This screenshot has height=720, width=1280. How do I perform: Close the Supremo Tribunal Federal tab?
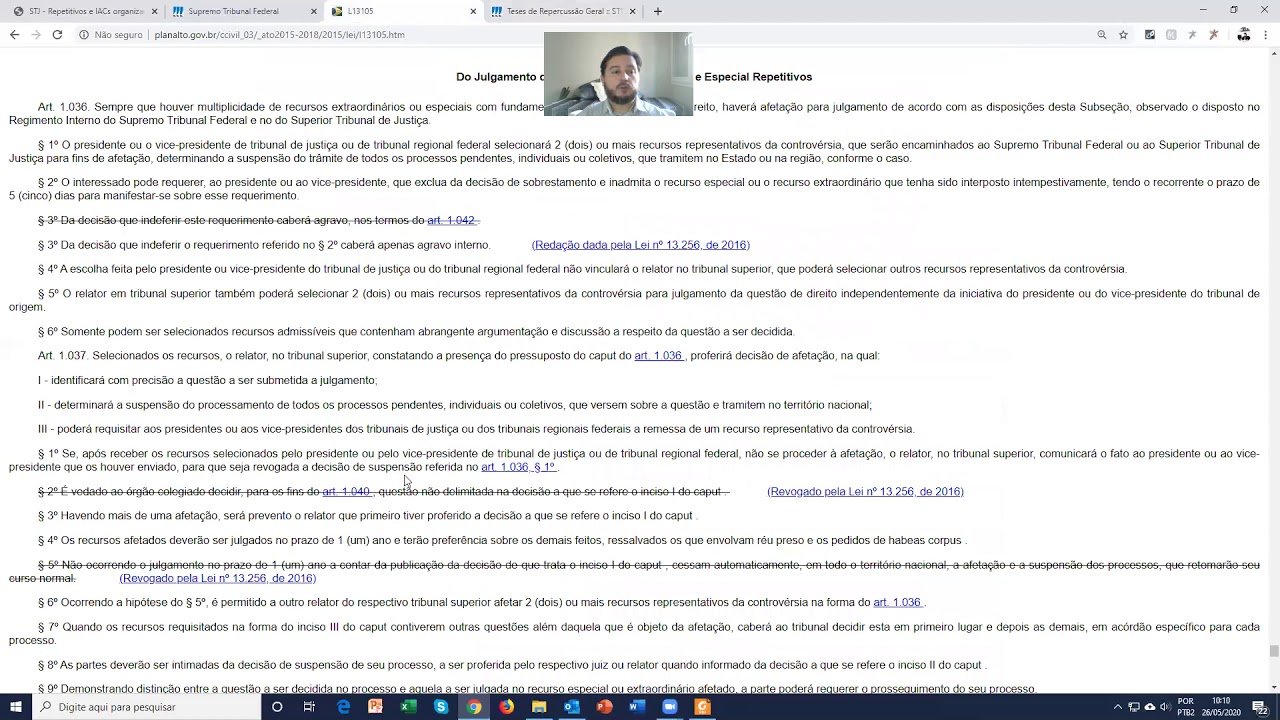tap(313, 11)
